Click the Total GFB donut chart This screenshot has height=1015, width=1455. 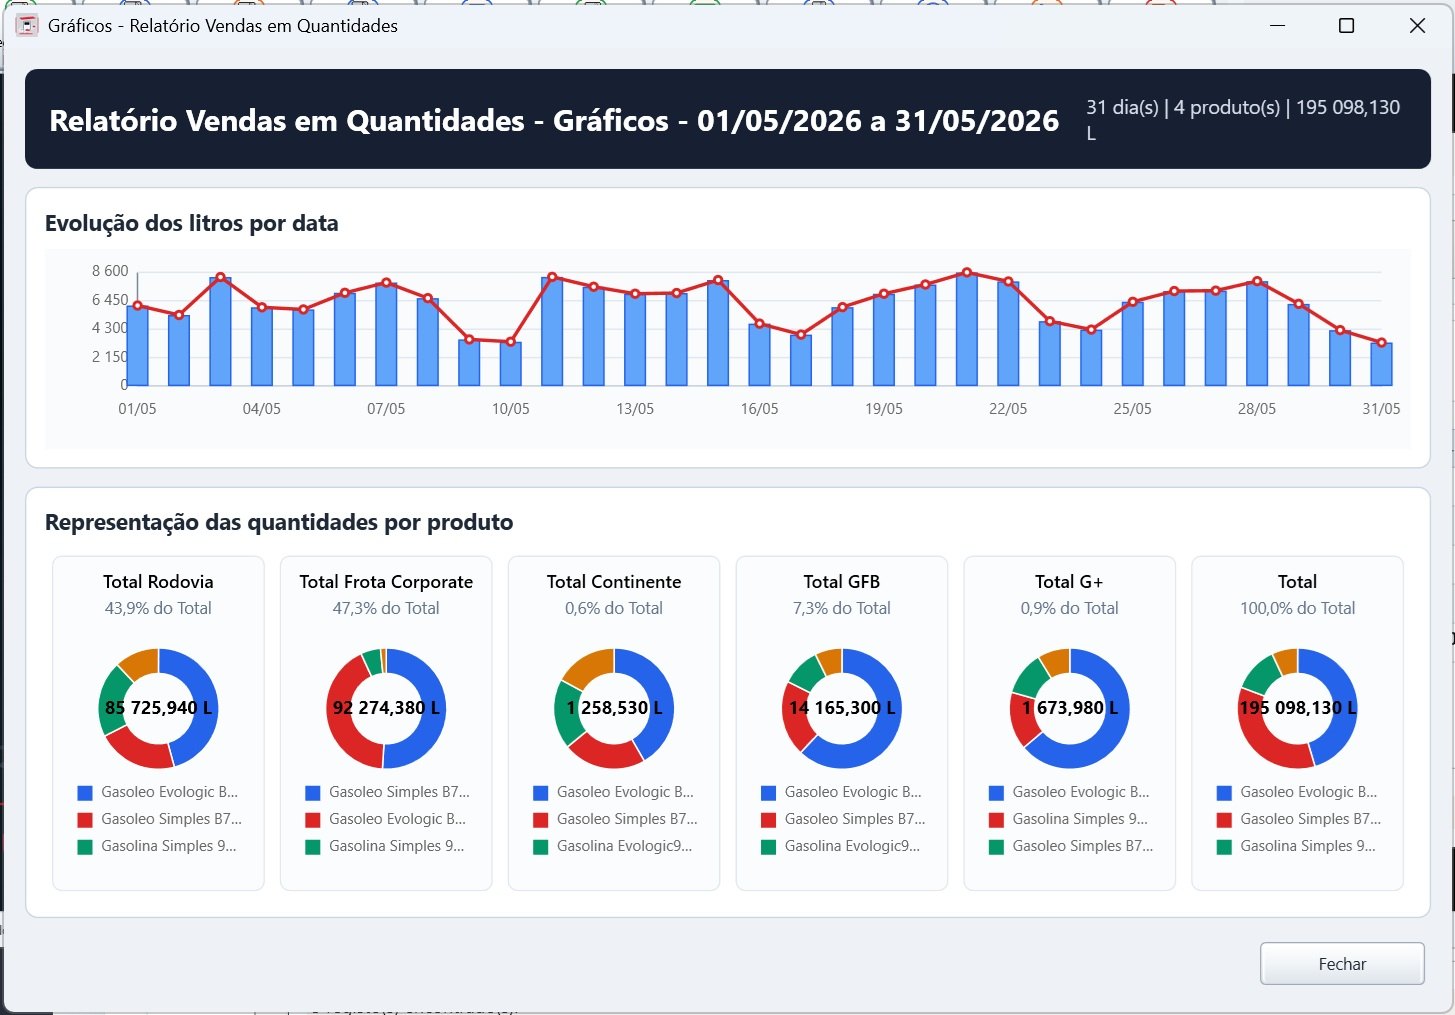[842, 708]
